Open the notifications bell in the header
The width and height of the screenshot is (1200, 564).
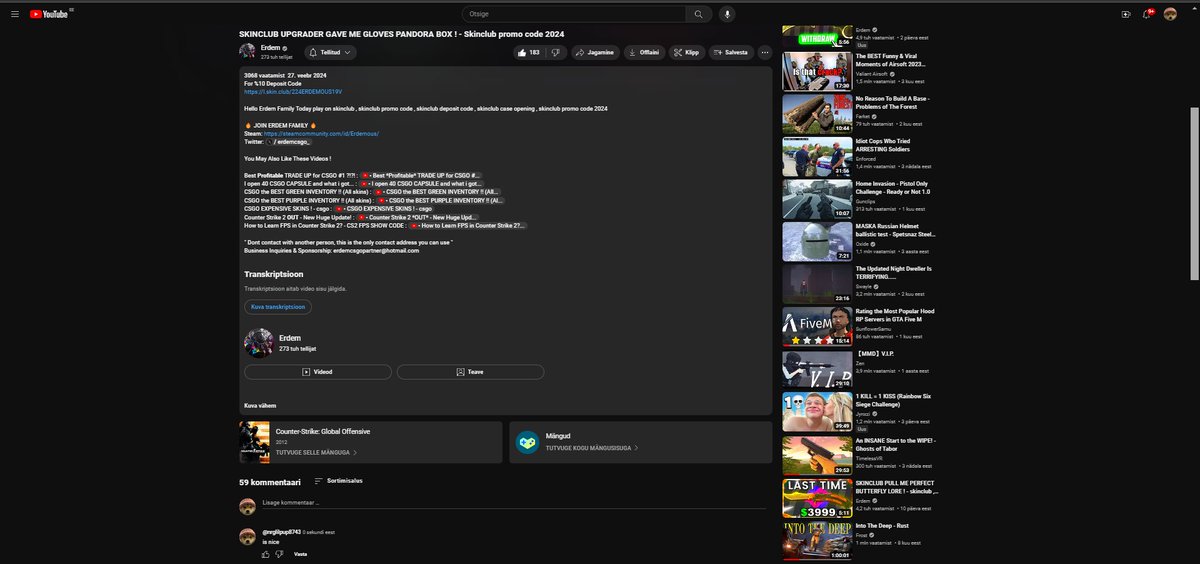[1148, 14]
